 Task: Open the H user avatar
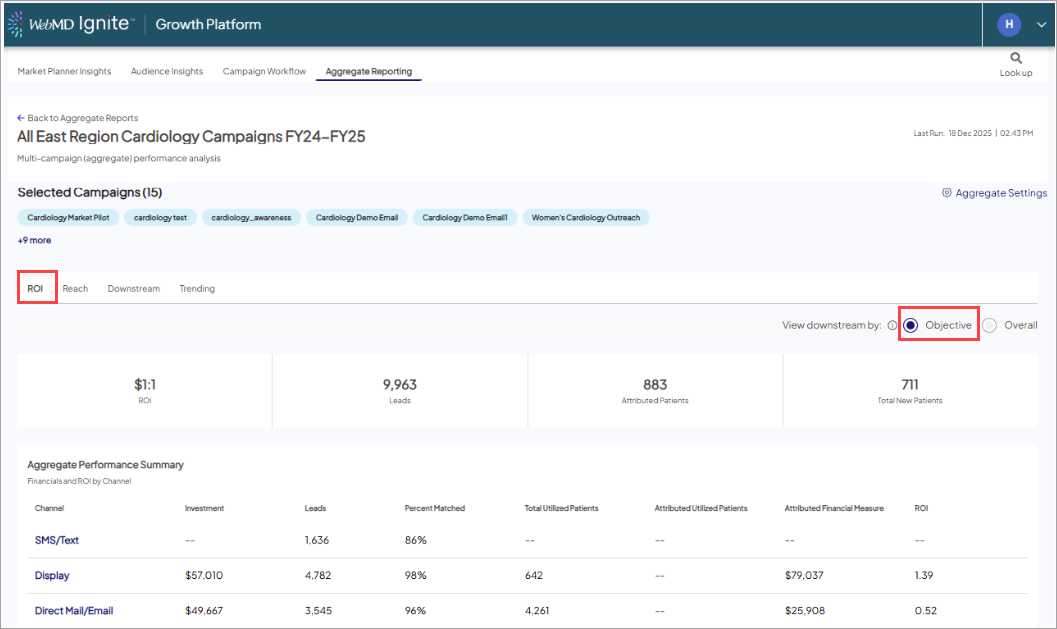click(x=1009, y=23)
